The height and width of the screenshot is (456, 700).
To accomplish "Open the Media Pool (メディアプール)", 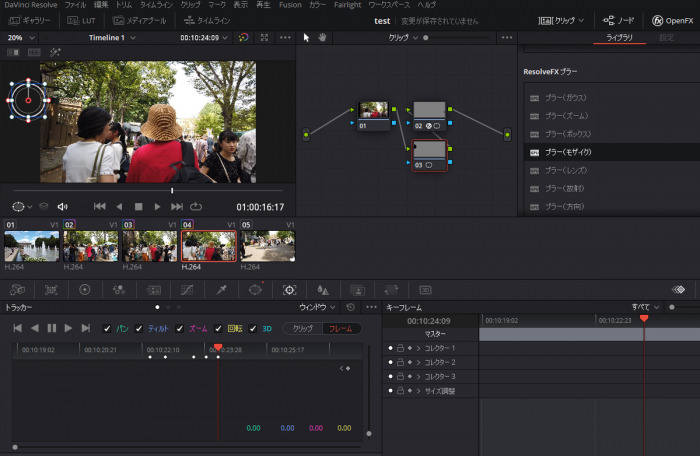I will (x=139, y=21).
